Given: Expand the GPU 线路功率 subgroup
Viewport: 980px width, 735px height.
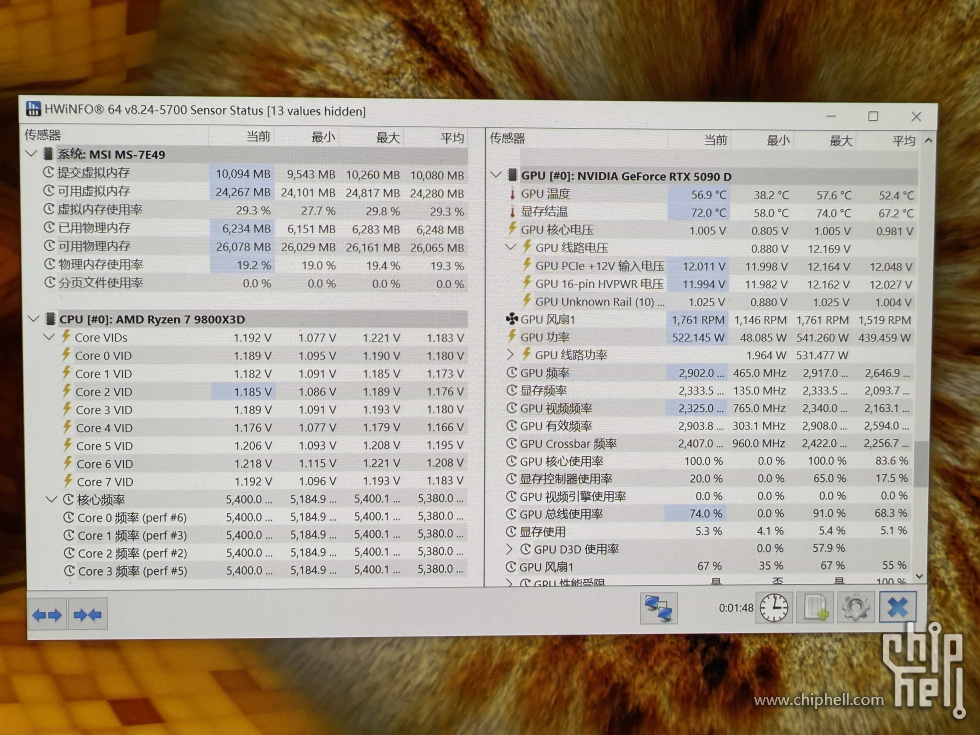Looking at the screenshot, I should [510, 354].
